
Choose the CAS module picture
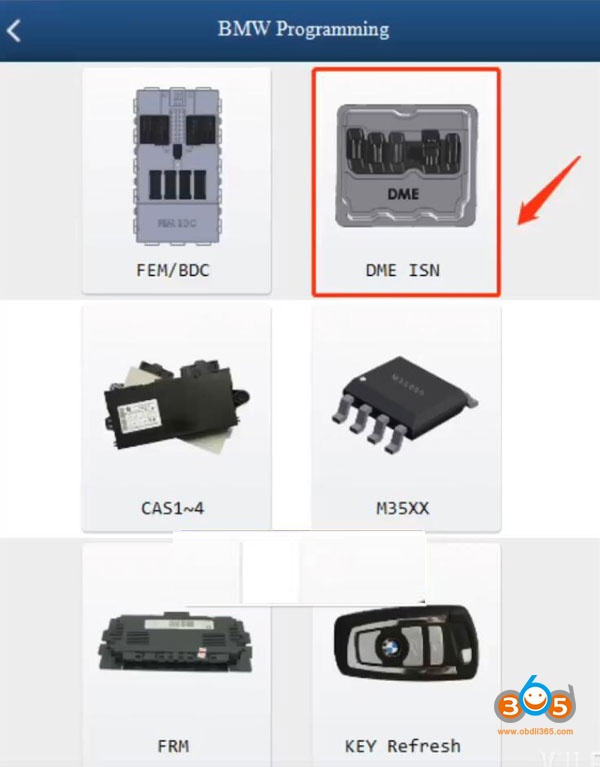[x=175, y=405]
